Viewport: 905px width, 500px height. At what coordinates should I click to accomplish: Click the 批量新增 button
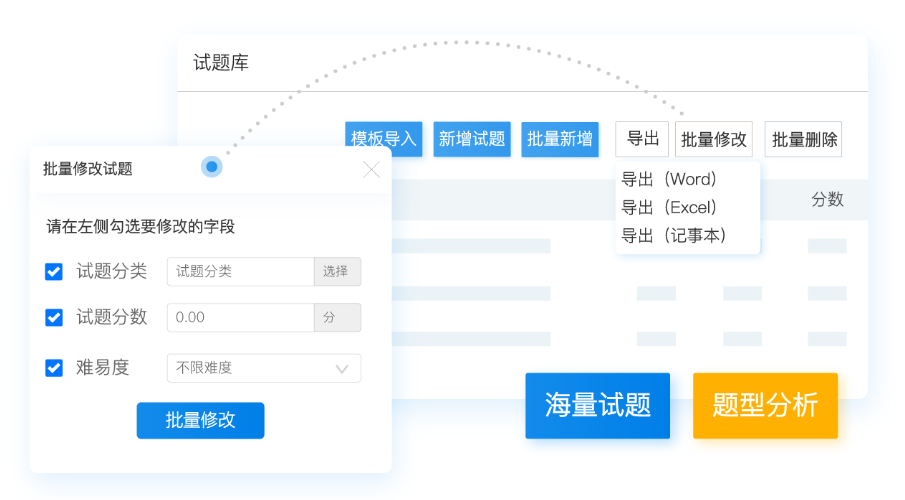click(x=560, y=140)
